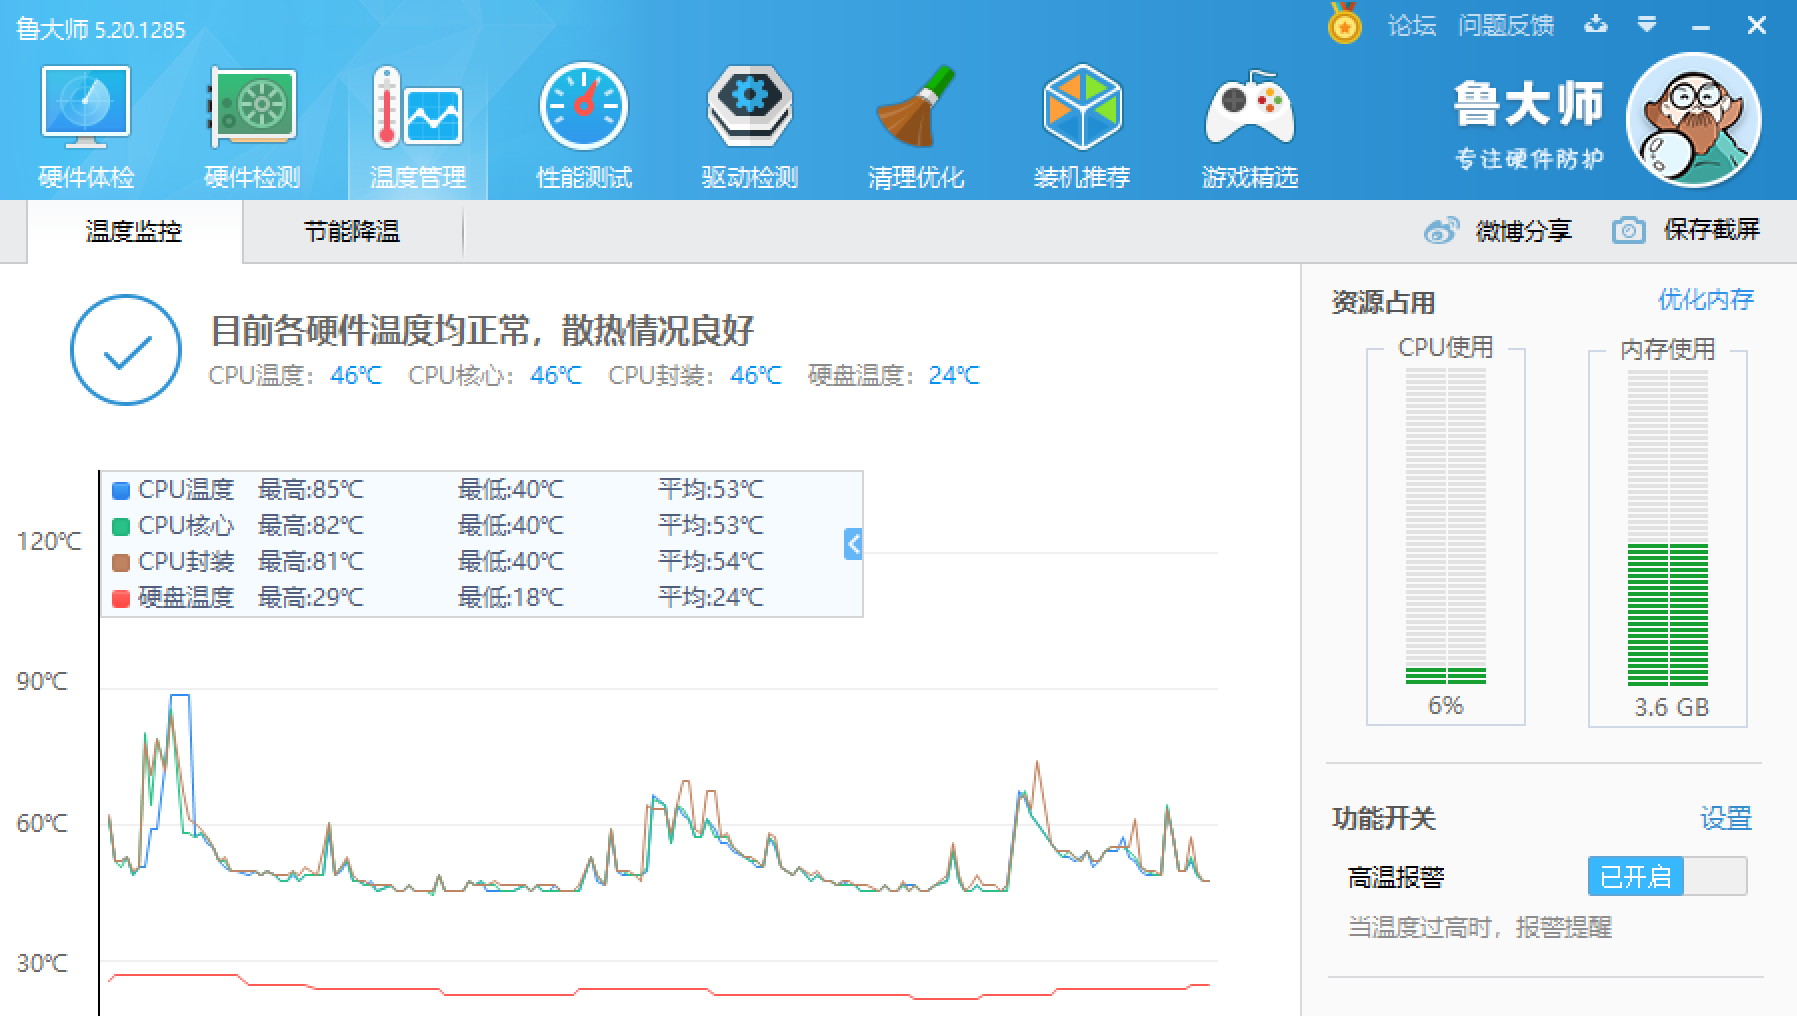Image resolution: width=1797 pixels, height=1016 pixels.
Task: Click the red 硬盘温度 legend swatch
Action: [121, 598]
